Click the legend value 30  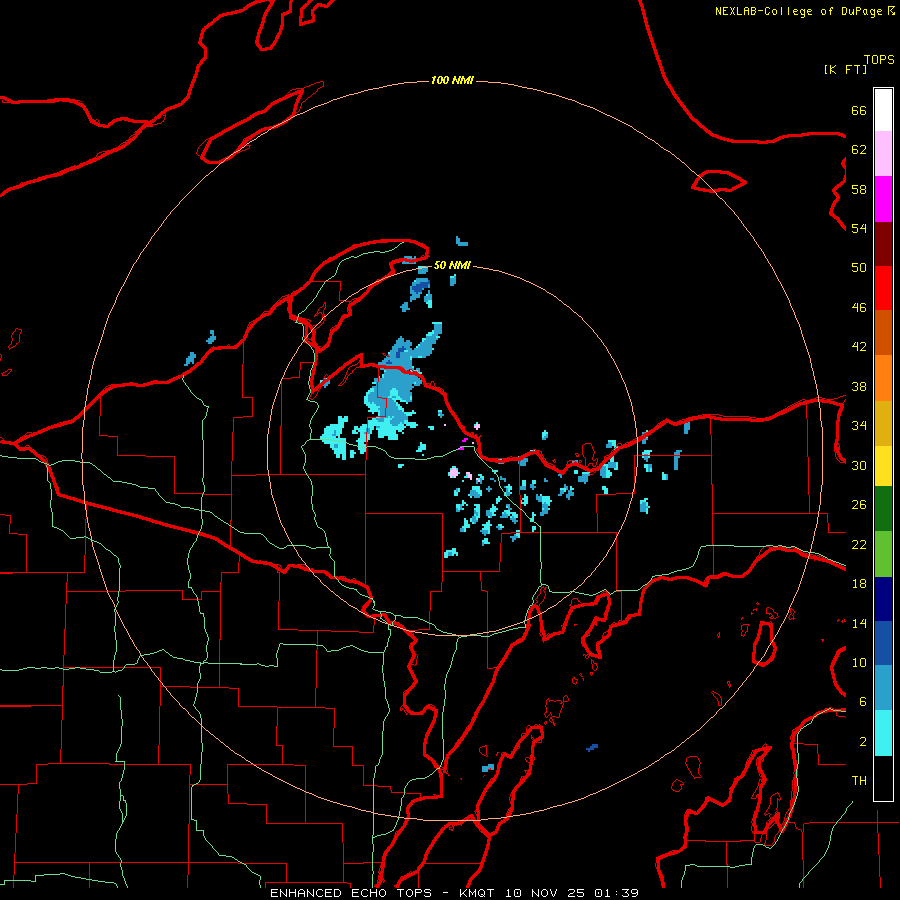point(859,465)
